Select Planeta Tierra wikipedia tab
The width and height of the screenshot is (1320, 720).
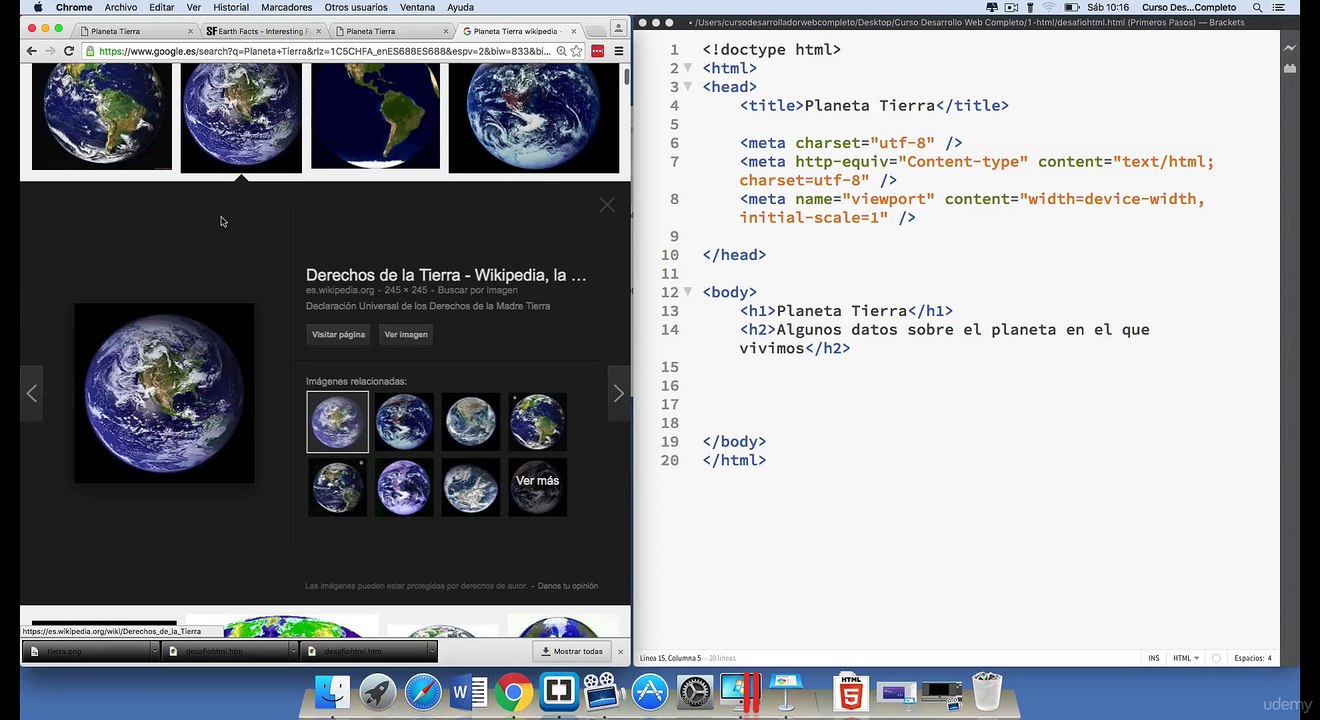click(x=520, y=31)
